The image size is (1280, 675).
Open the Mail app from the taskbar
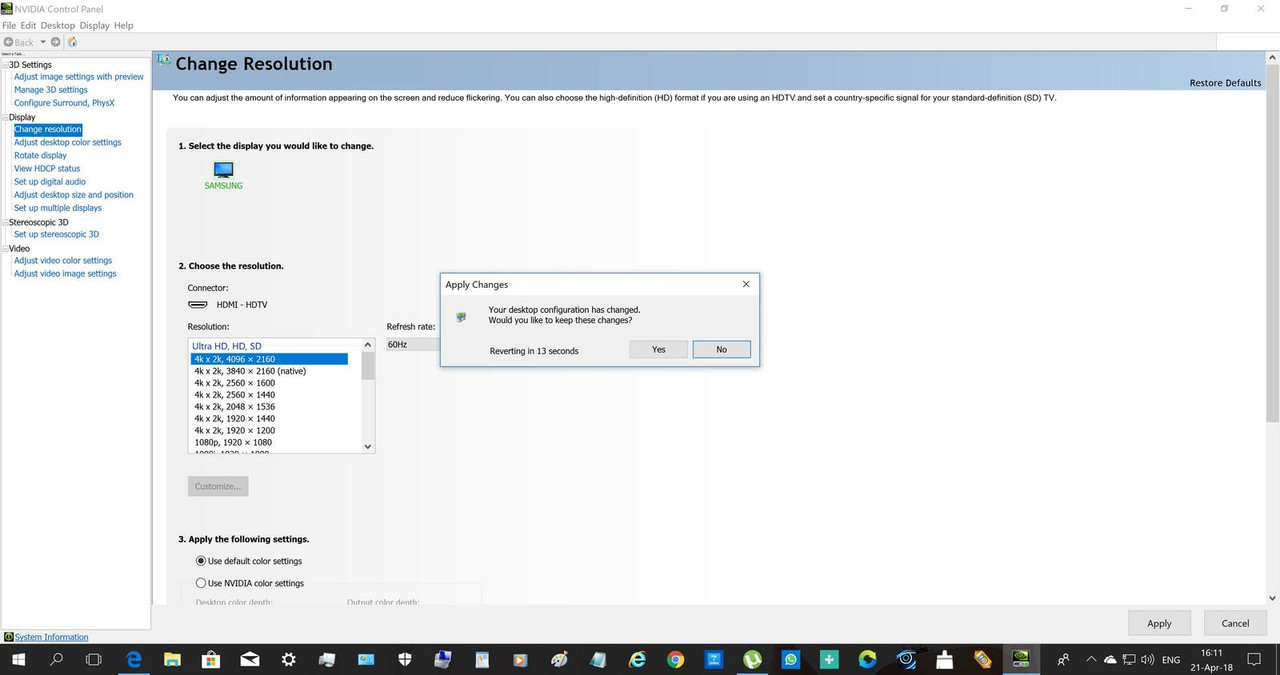[x=249, y=660]
